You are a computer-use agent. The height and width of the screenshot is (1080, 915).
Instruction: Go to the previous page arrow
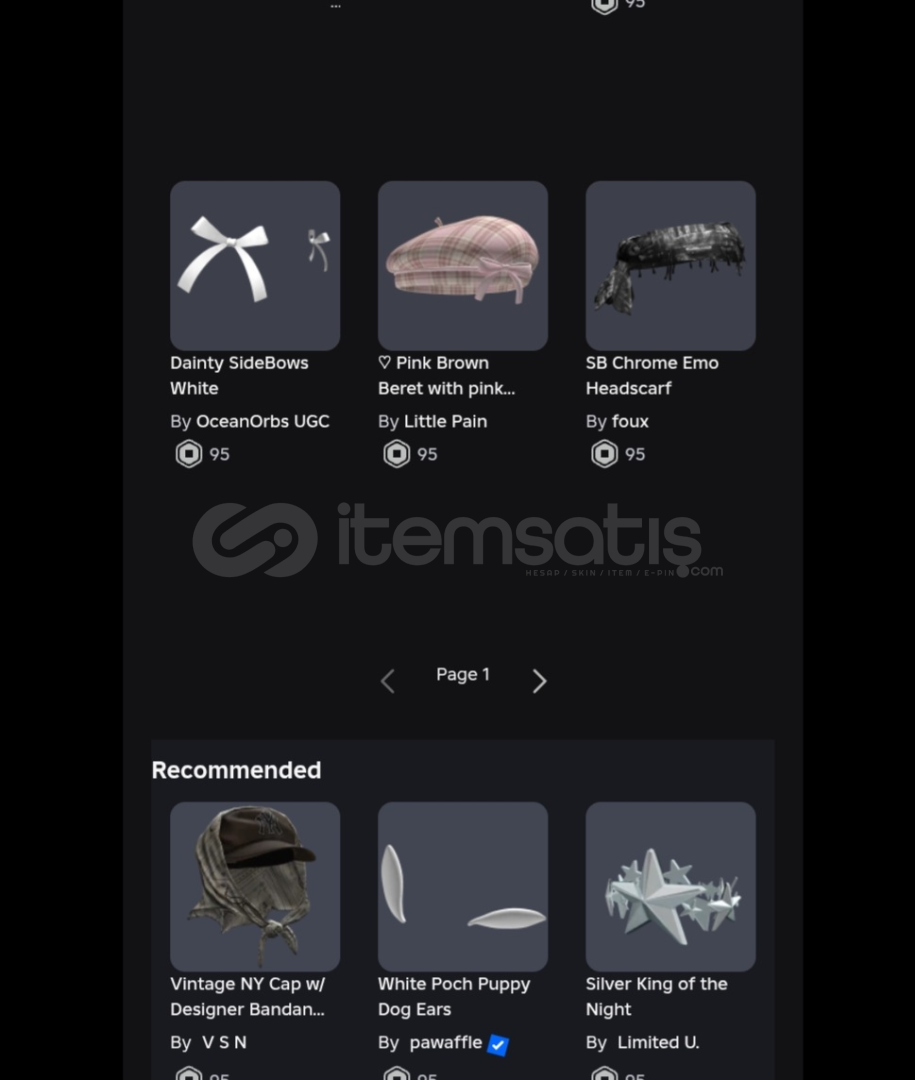[388, 681]
